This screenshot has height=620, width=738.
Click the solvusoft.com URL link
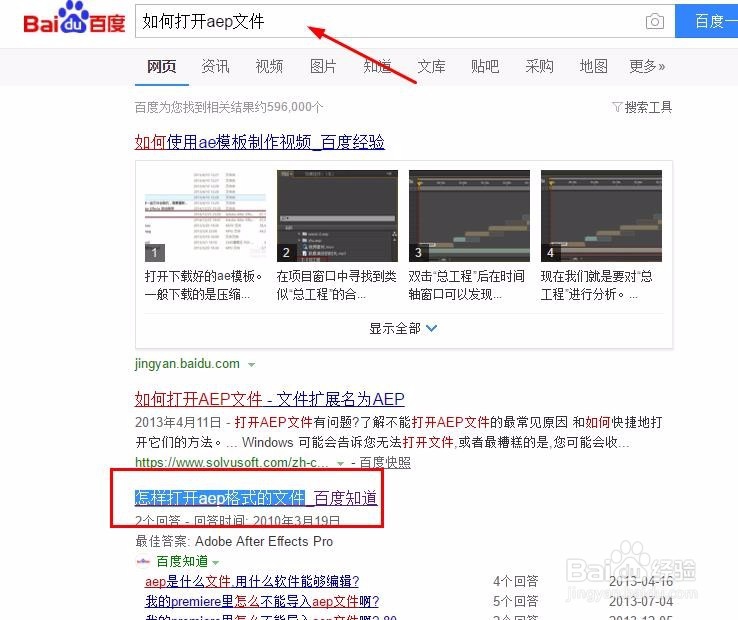coord(232,462)
